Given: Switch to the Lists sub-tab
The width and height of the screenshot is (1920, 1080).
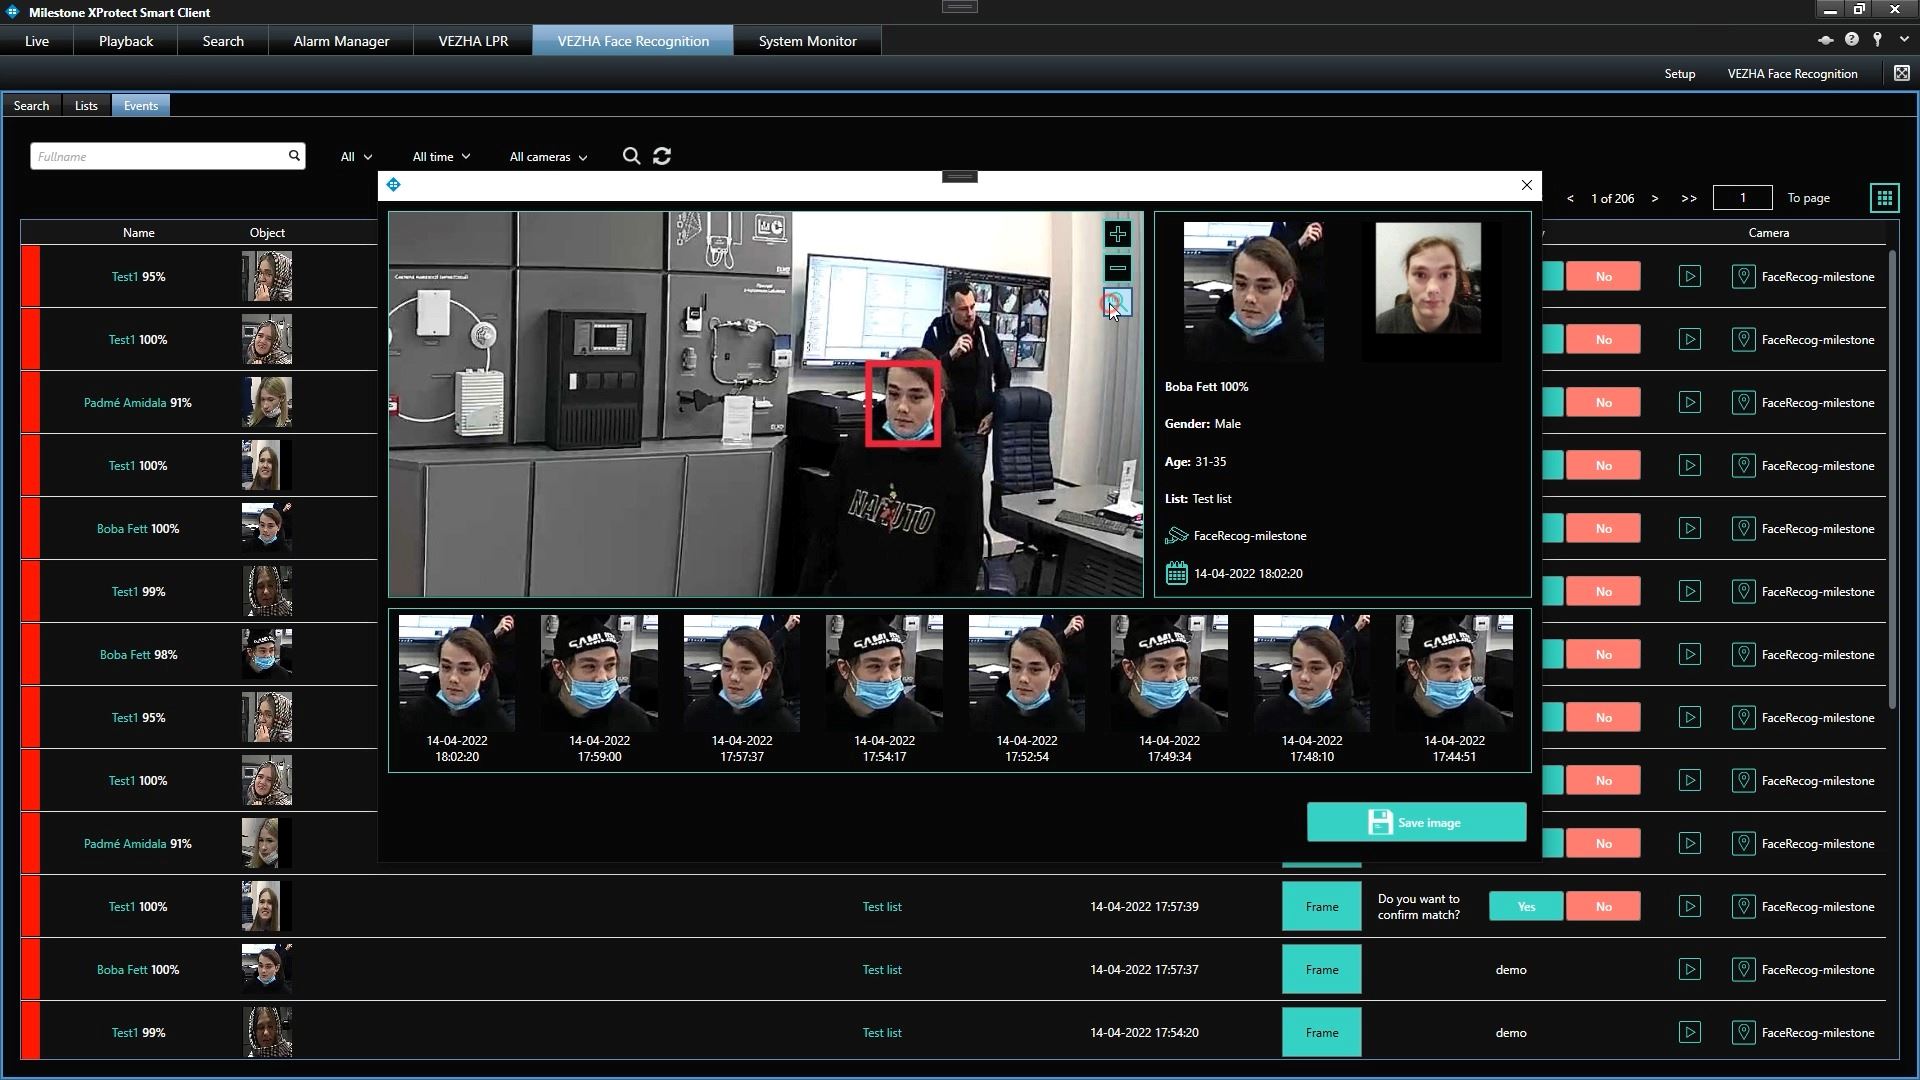Looking at the screenshot, I should [86, 105].
